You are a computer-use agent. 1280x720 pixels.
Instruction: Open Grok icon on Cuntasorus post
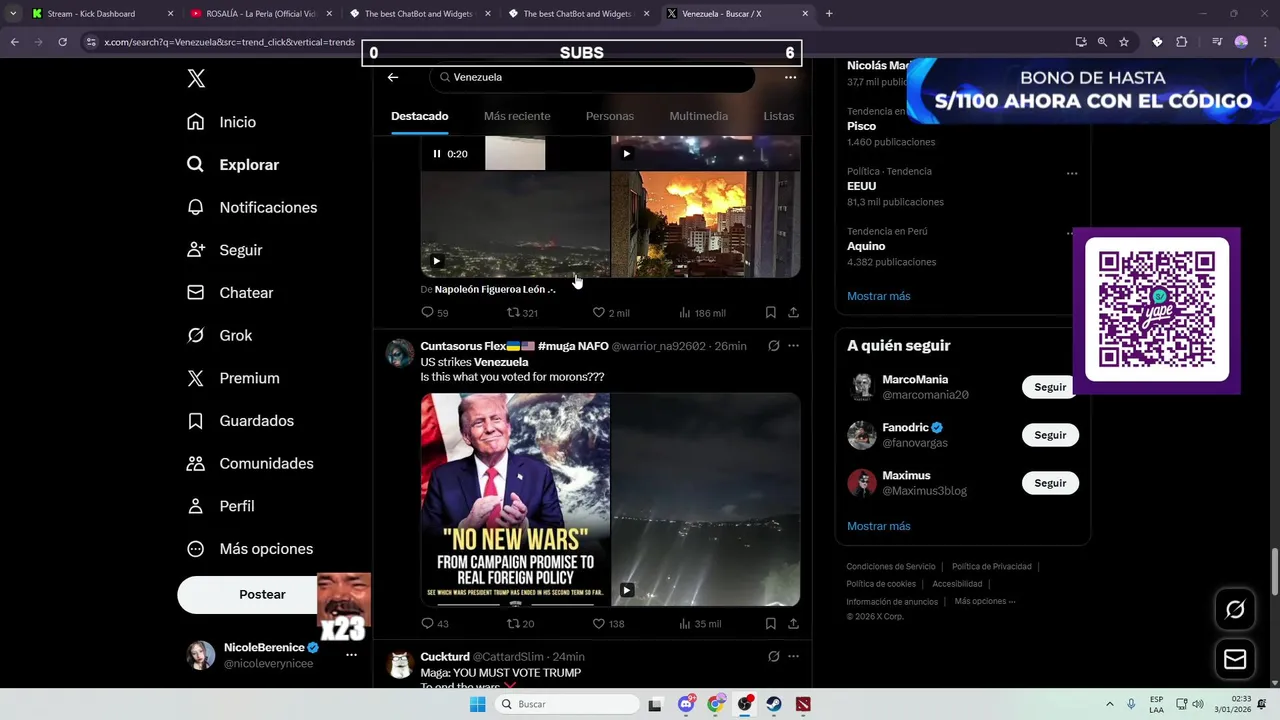[773, 346]
